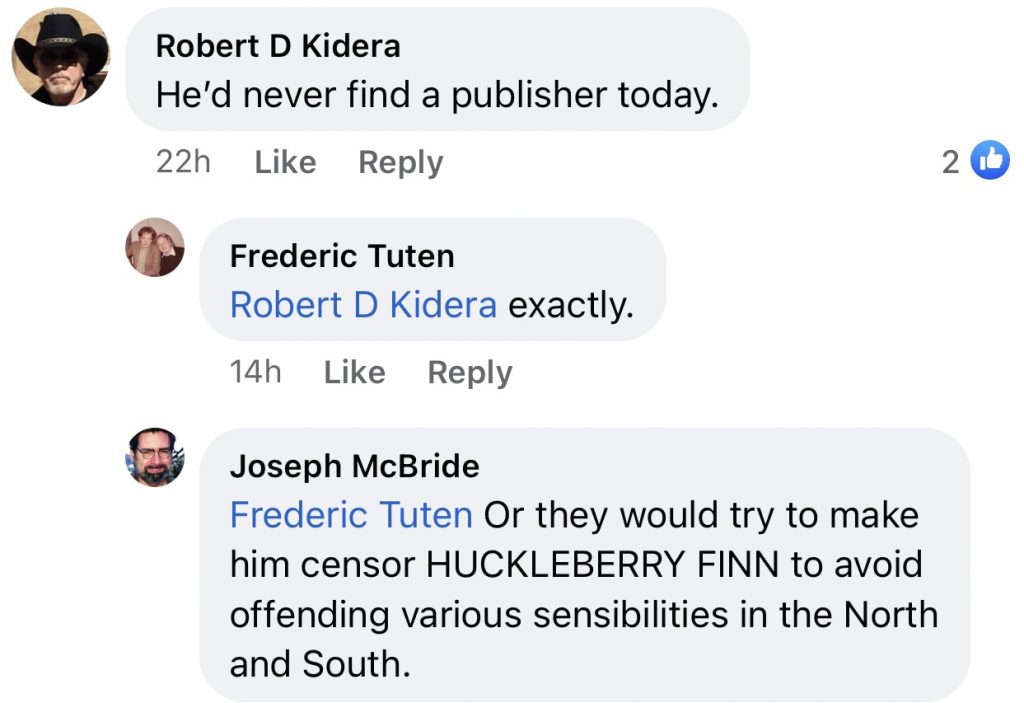1024x703 pixels.
Task: Click the blue thumbs-up reaction icon
Action: tap(990, 161)
